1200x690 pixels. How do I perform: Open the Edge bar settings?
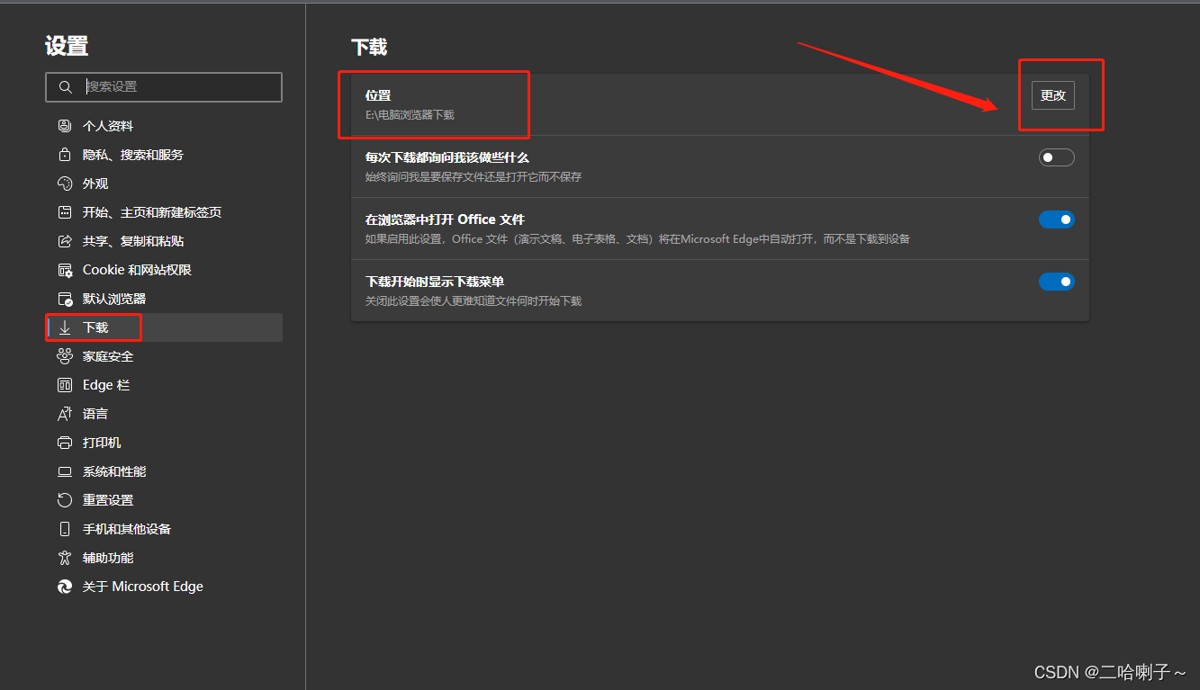click(105, 385)
